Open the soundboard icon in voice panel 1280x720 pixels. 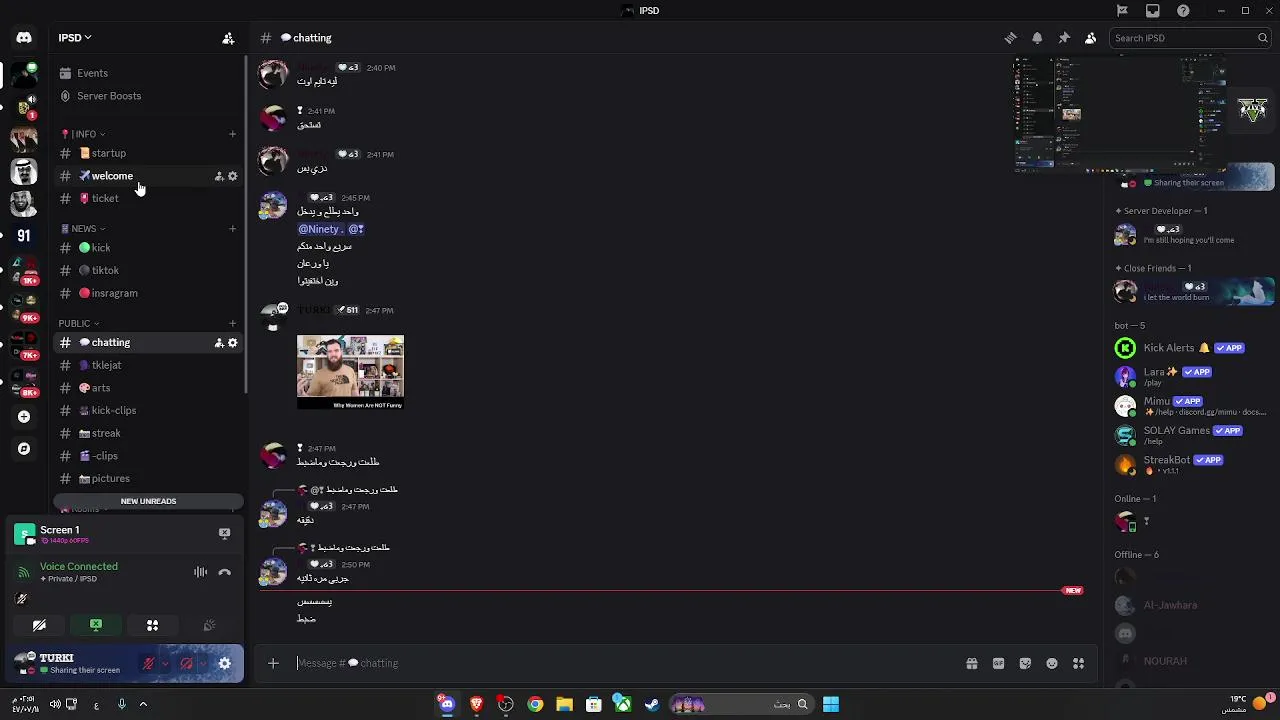click(x=209, y=625)
